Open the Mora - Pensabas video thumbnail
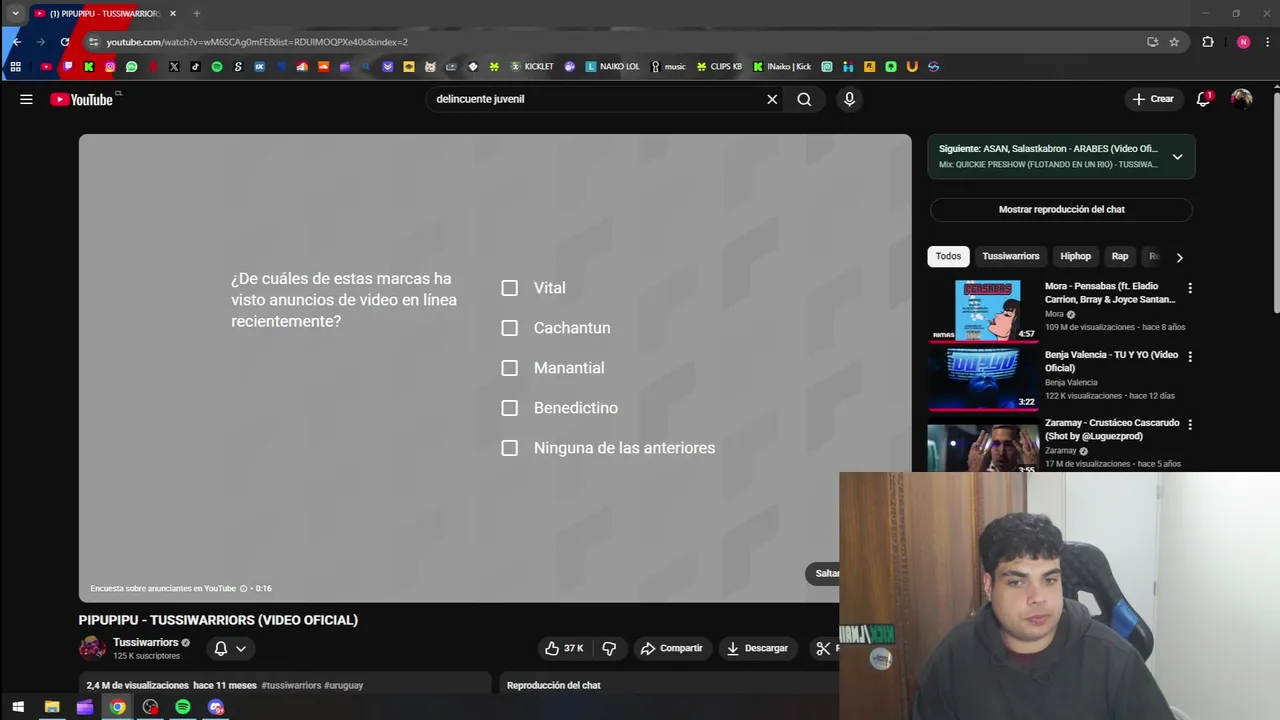1280x720 pixels. tap(983, 310)
